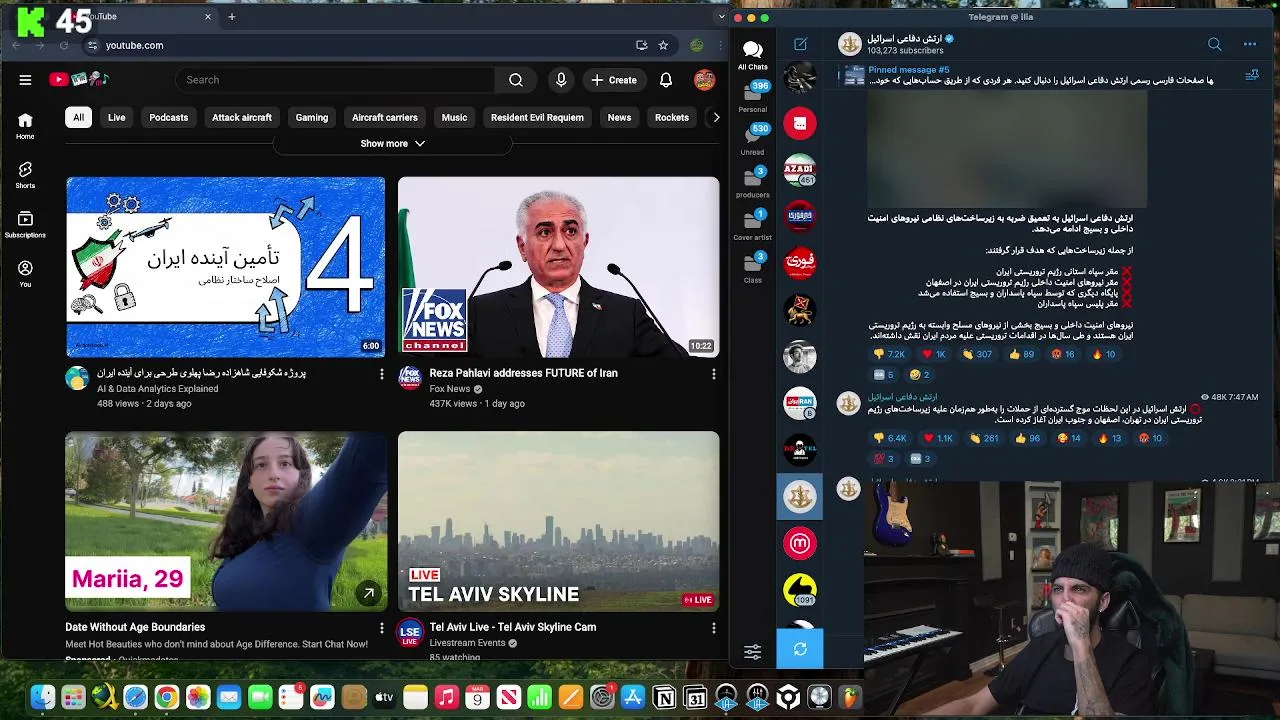The width and height of the screenshot is (1280, 720).
Task: Click the YouTube search magnifier button
Action: pos(516,80)
